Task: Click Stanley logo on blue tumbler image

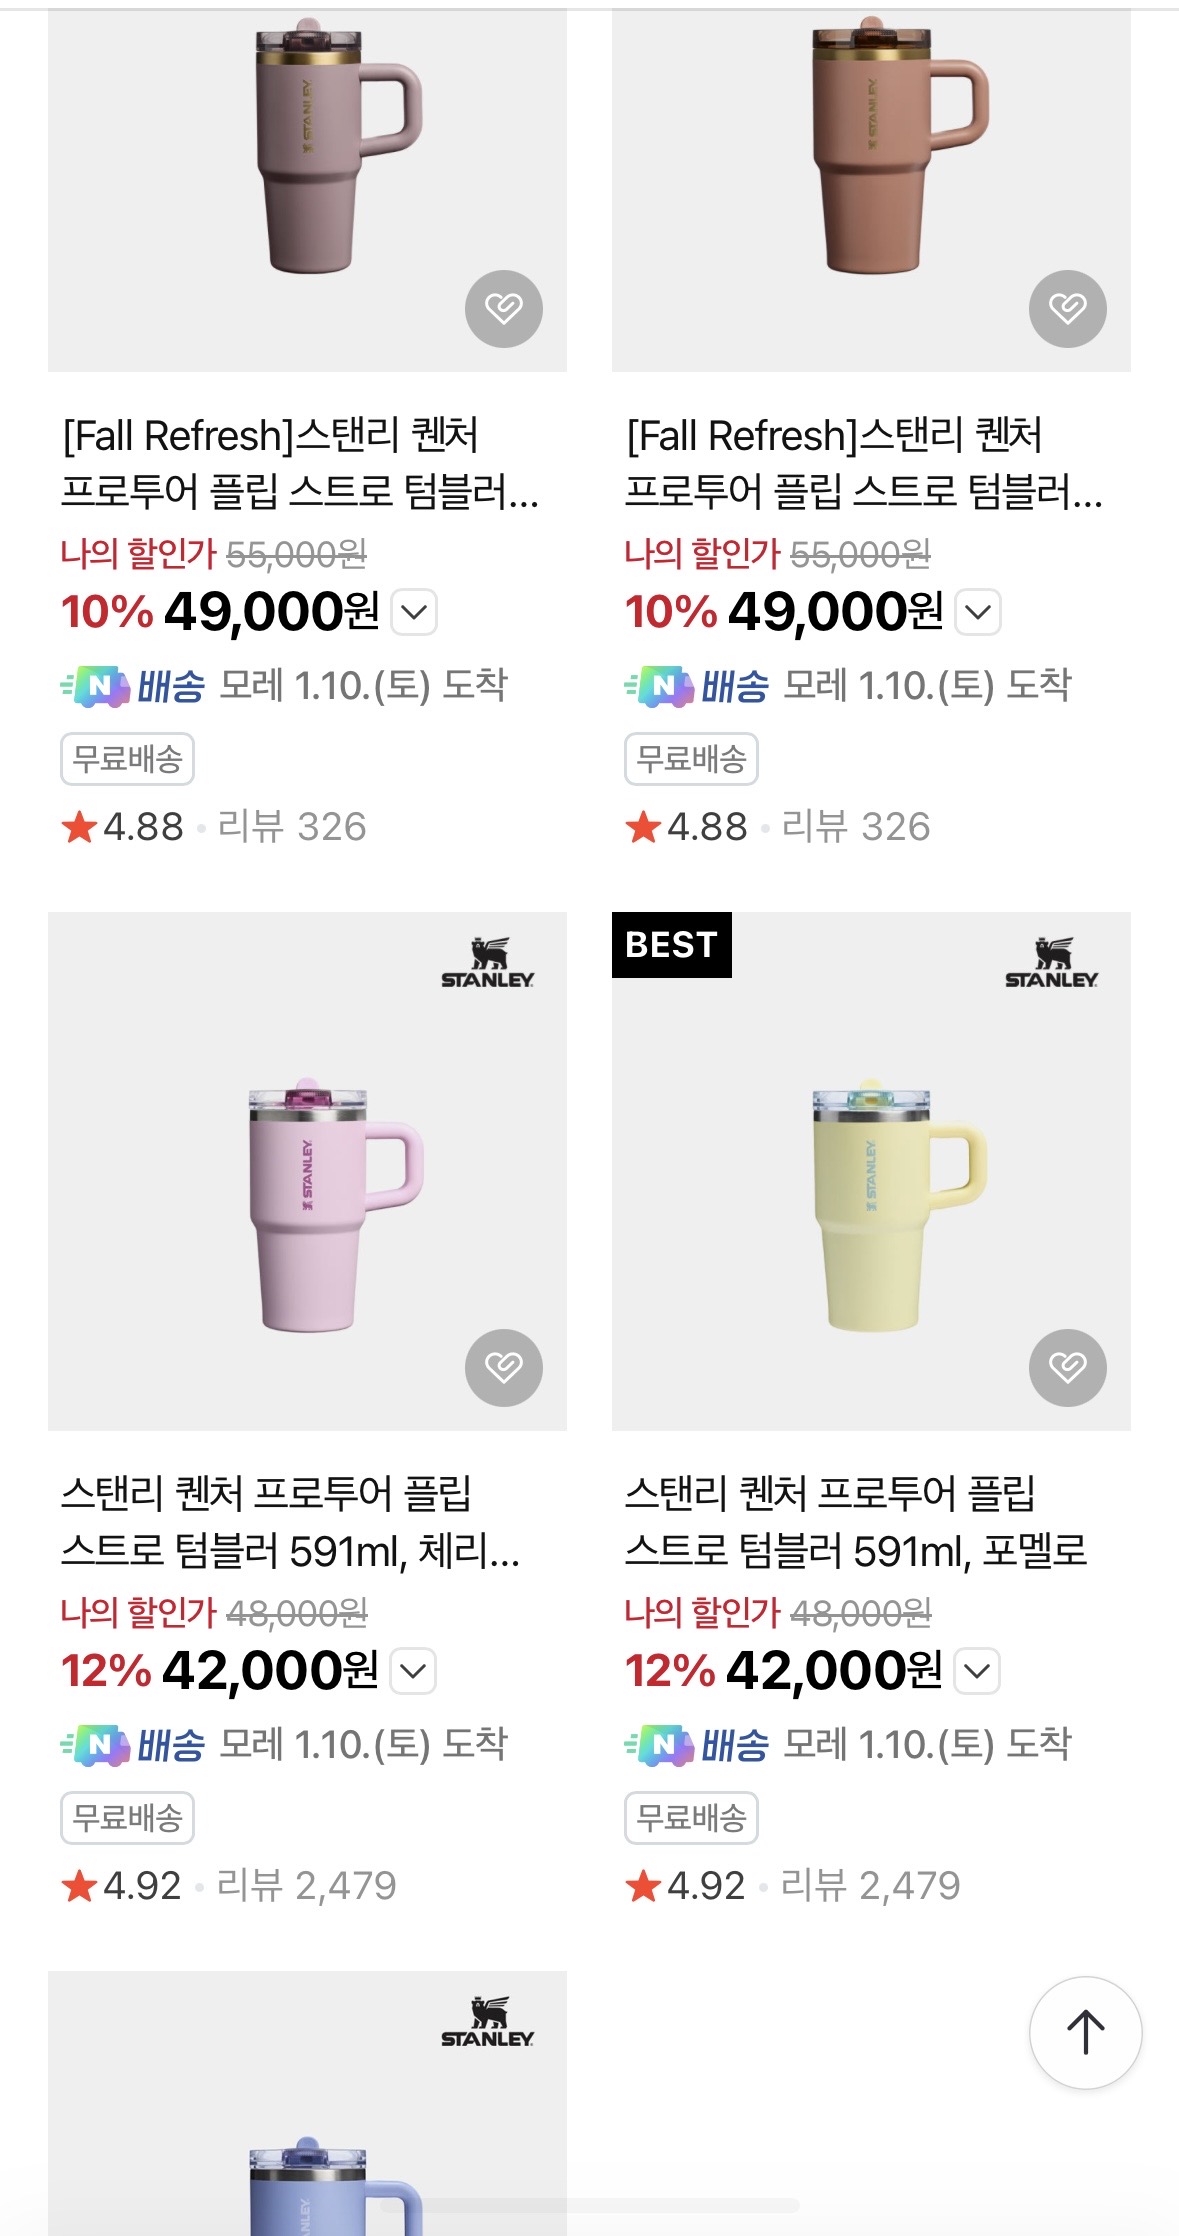Action: tap(488, 2022)
